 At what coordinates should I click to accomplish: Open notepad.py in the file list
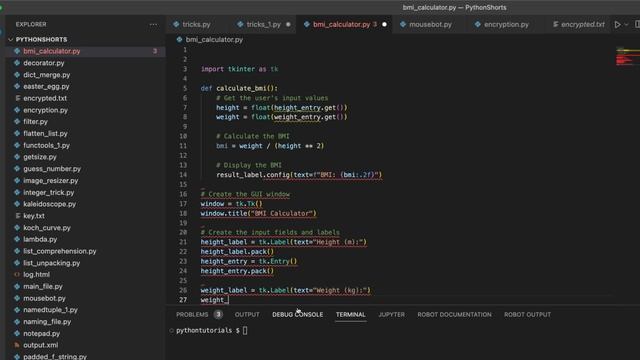[42, 333]
